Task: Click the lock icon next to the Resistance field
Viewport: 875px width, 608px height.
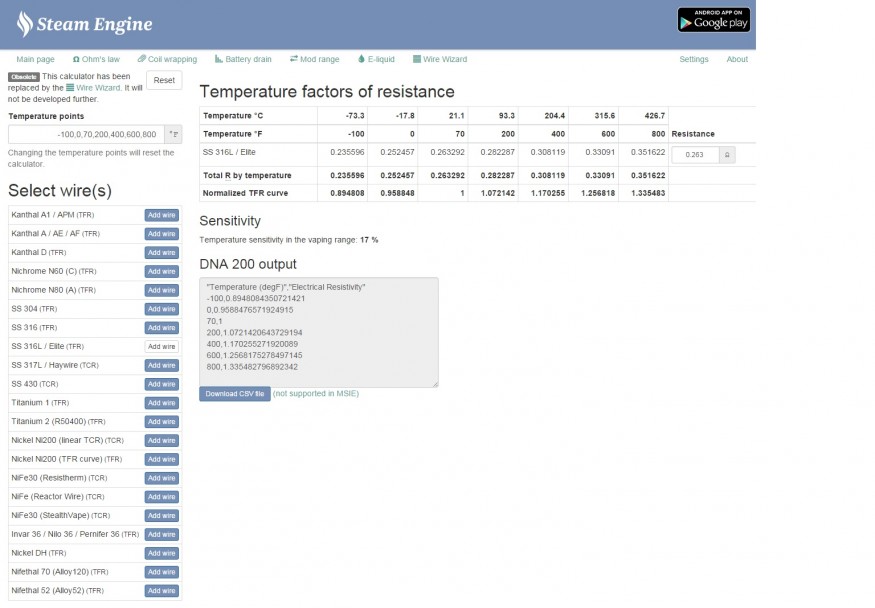Action: pyautogui.click(x=727, y=155)
